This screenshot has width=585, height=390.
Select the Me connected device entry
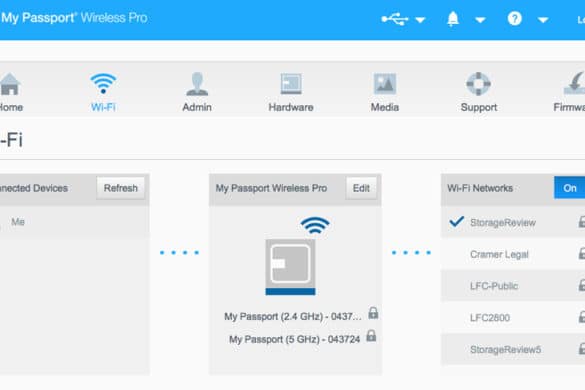point(75,222)
